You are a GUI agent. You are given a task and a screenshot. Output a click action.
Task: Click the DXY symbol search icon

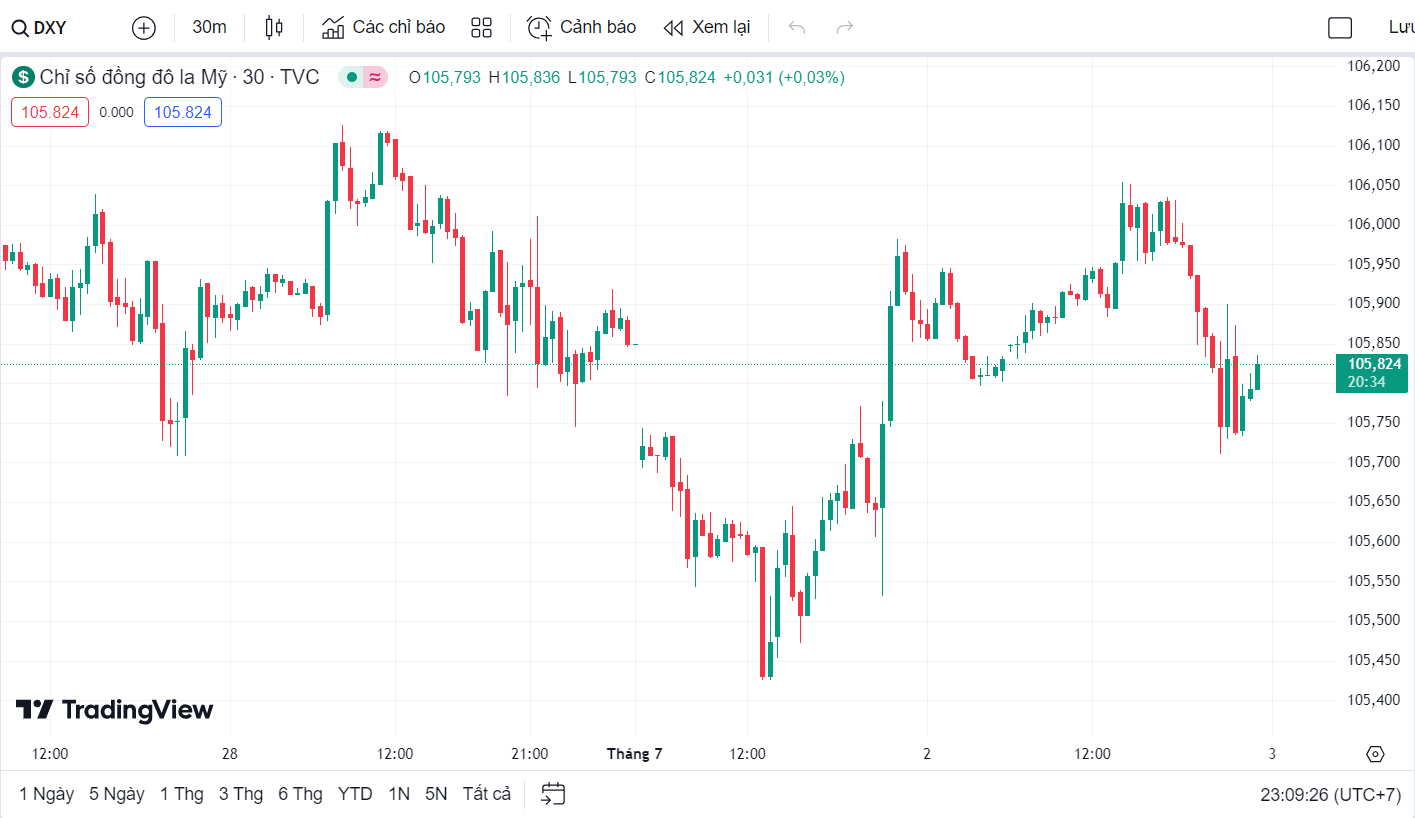pyautogui.click(x=19, y=28)
